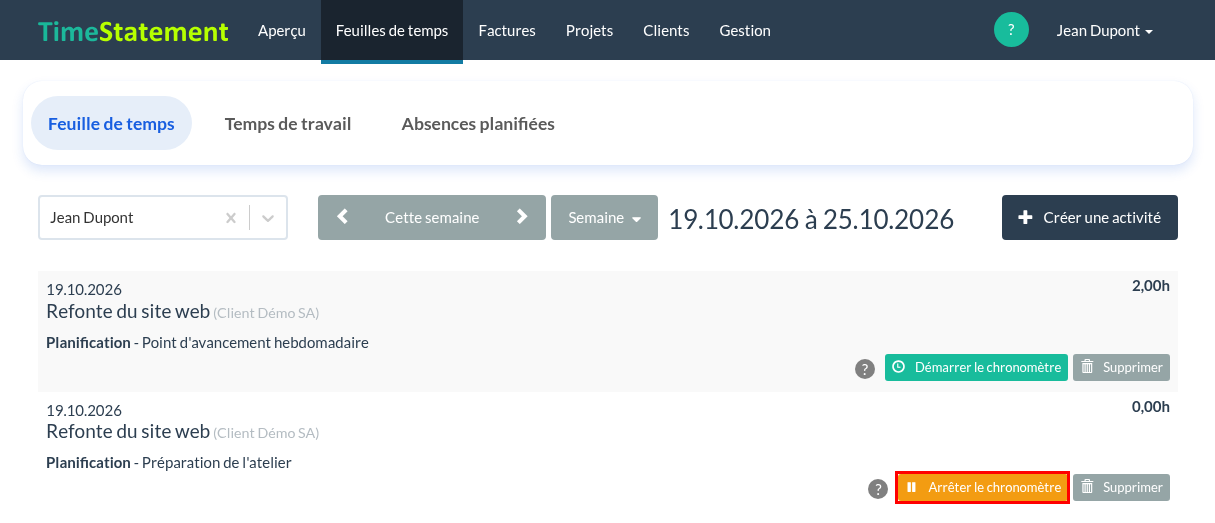Click Client Démo SA in the 0,00h entry
This screenshot has width=1215, height=523.
[266, 433]
